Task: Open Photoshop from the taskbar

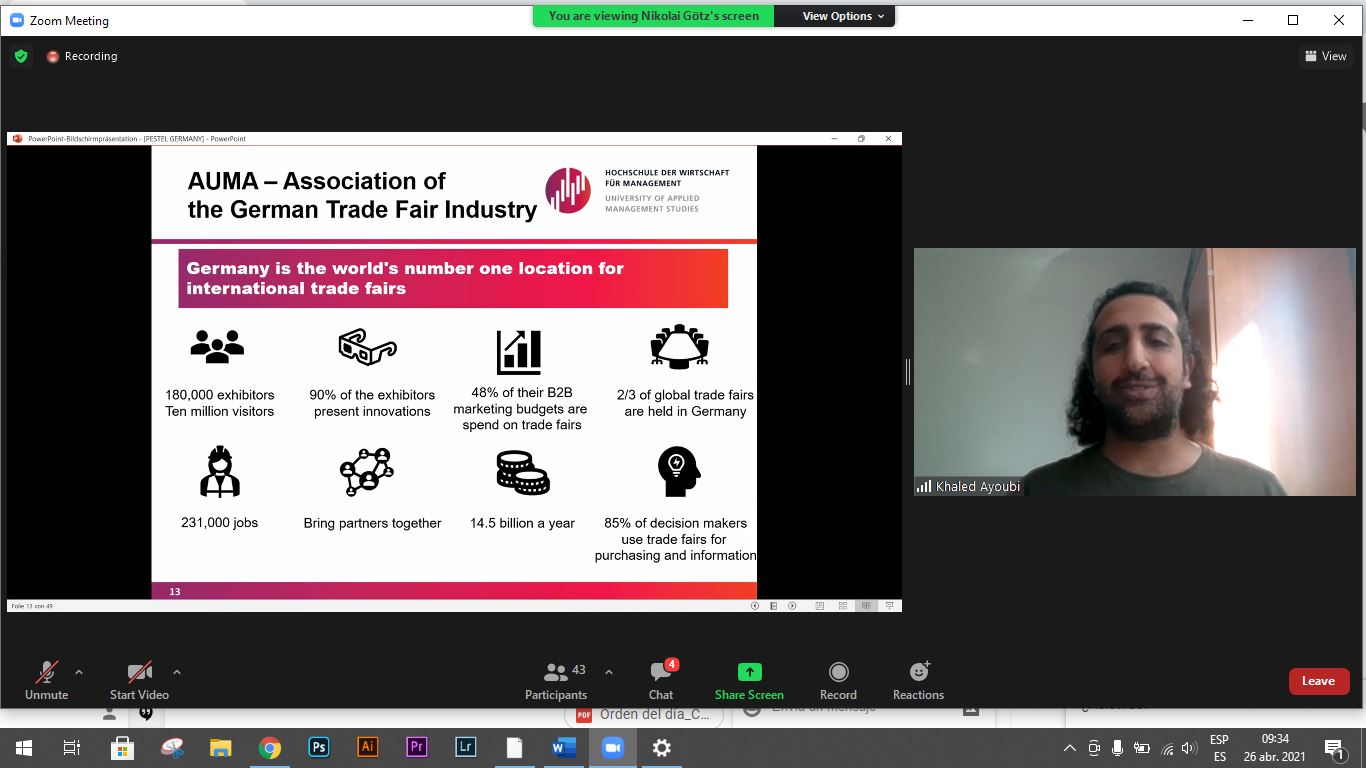Action: (x=319, y=747)
